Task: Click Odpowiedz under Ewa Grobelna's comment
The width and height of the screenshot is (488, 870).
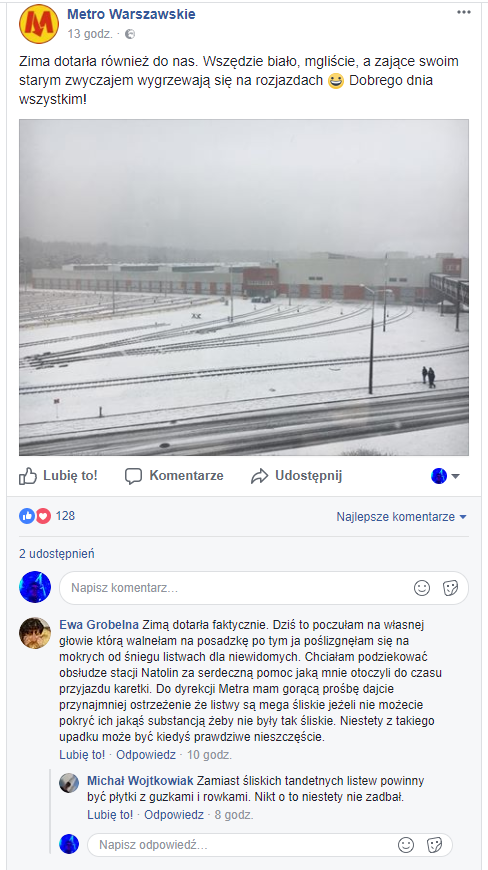Action: point(146,755)
